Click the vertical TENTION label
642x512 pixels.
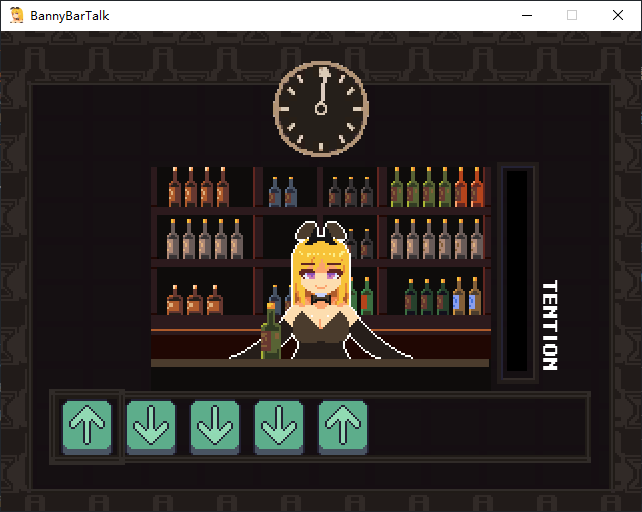549,325
